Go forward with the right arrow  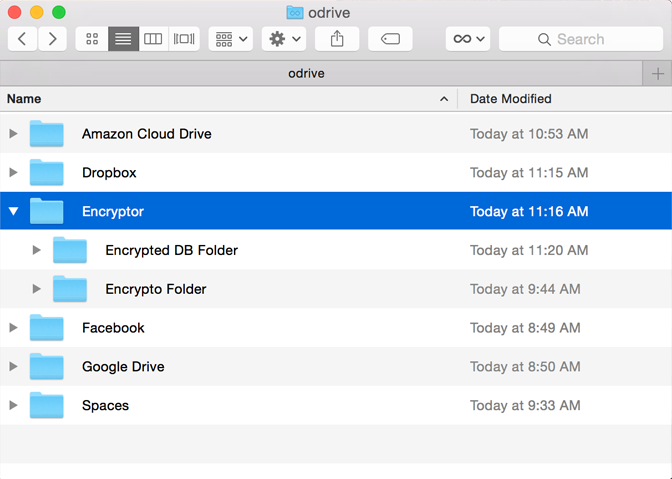coord(52,39)
